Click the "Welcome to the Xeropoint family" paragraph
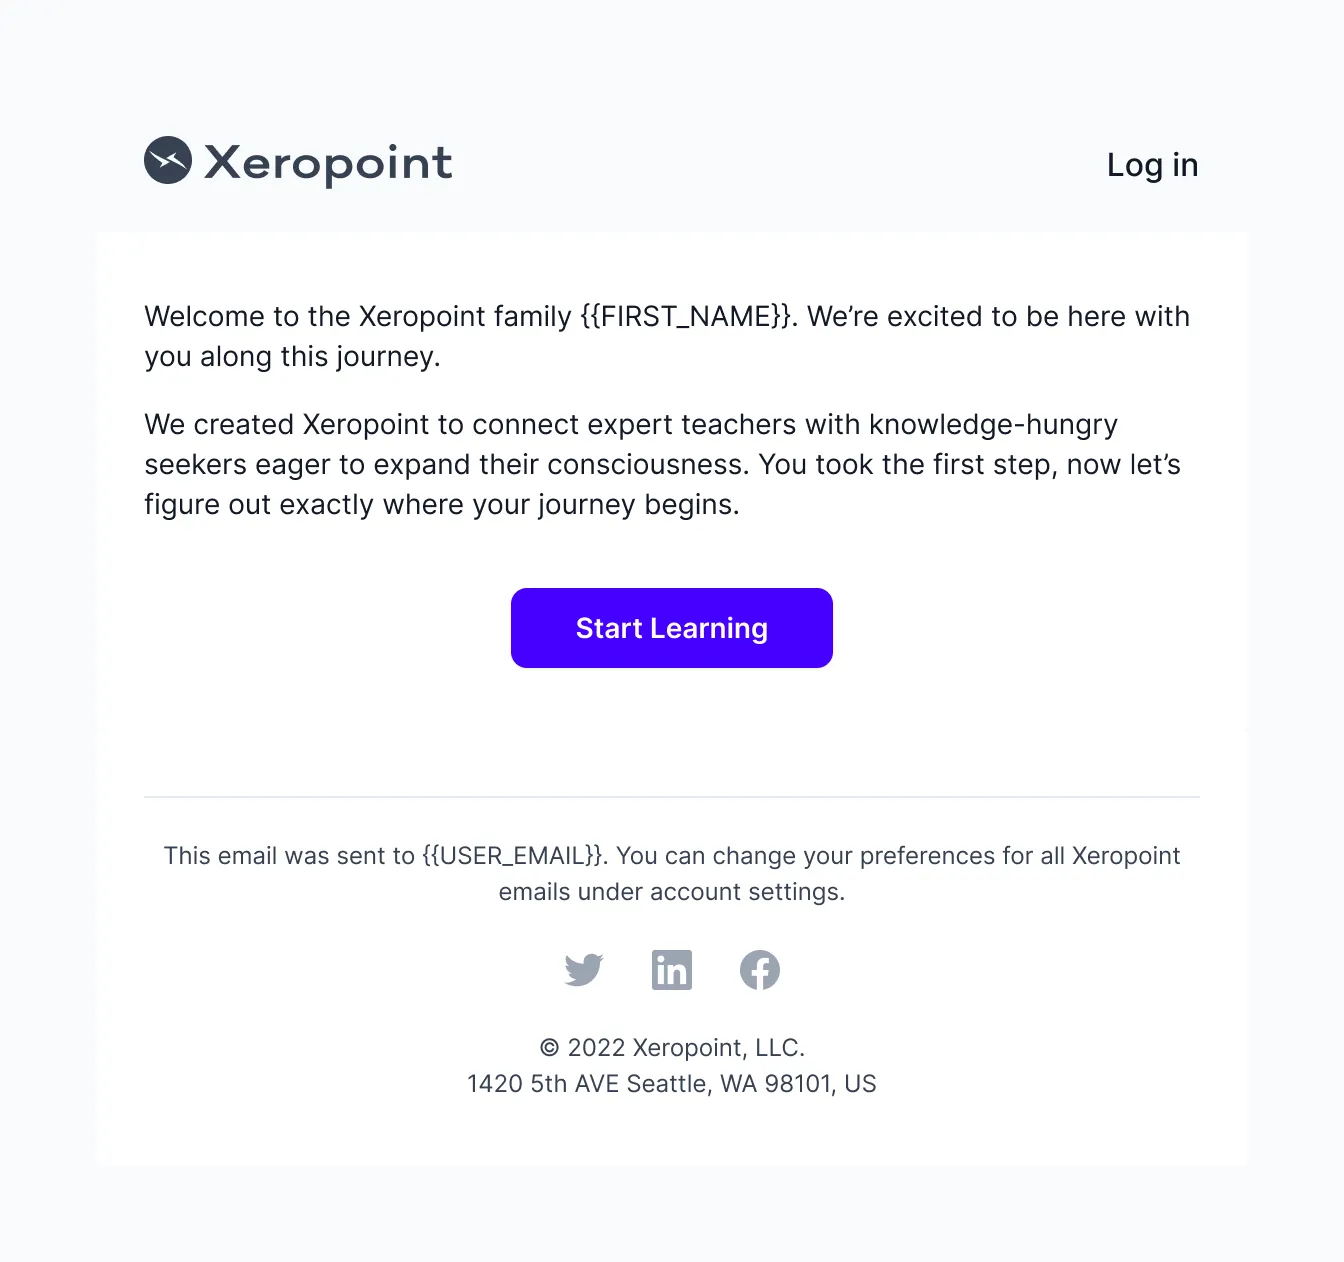The width and height of the screenshot is (1344, 1262). tap(667, 336)
